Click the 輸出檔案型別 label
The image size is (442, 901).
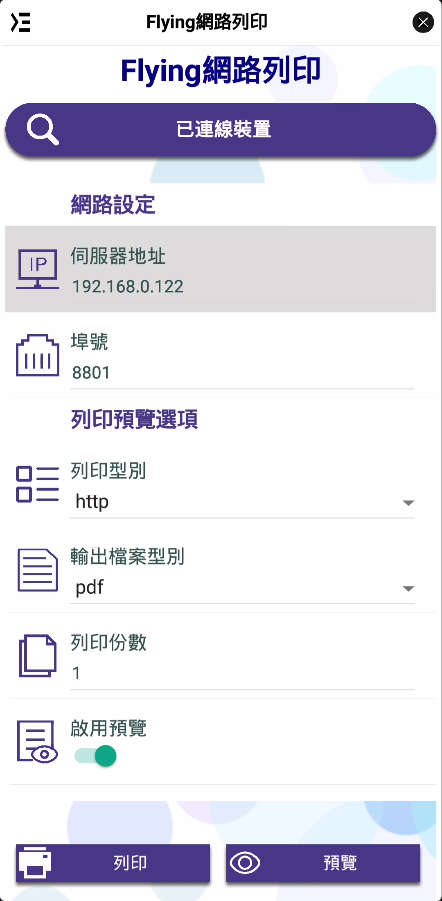[x=128, y=557]
